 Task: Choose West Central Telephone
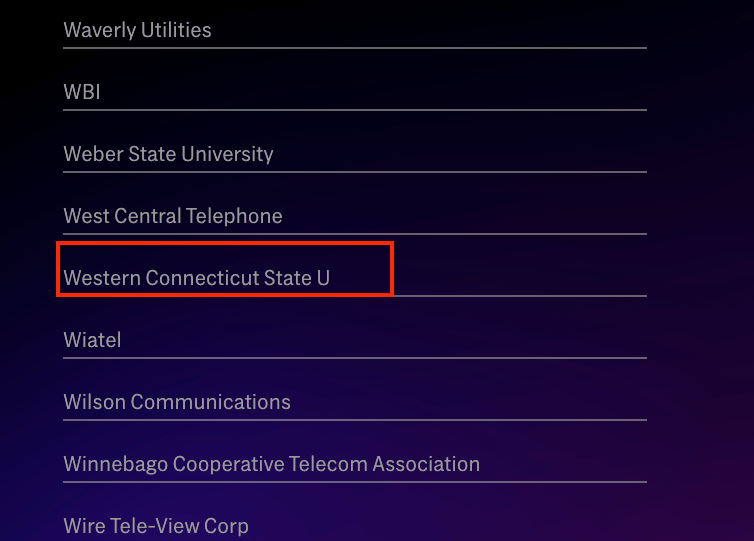coord(173,216)
